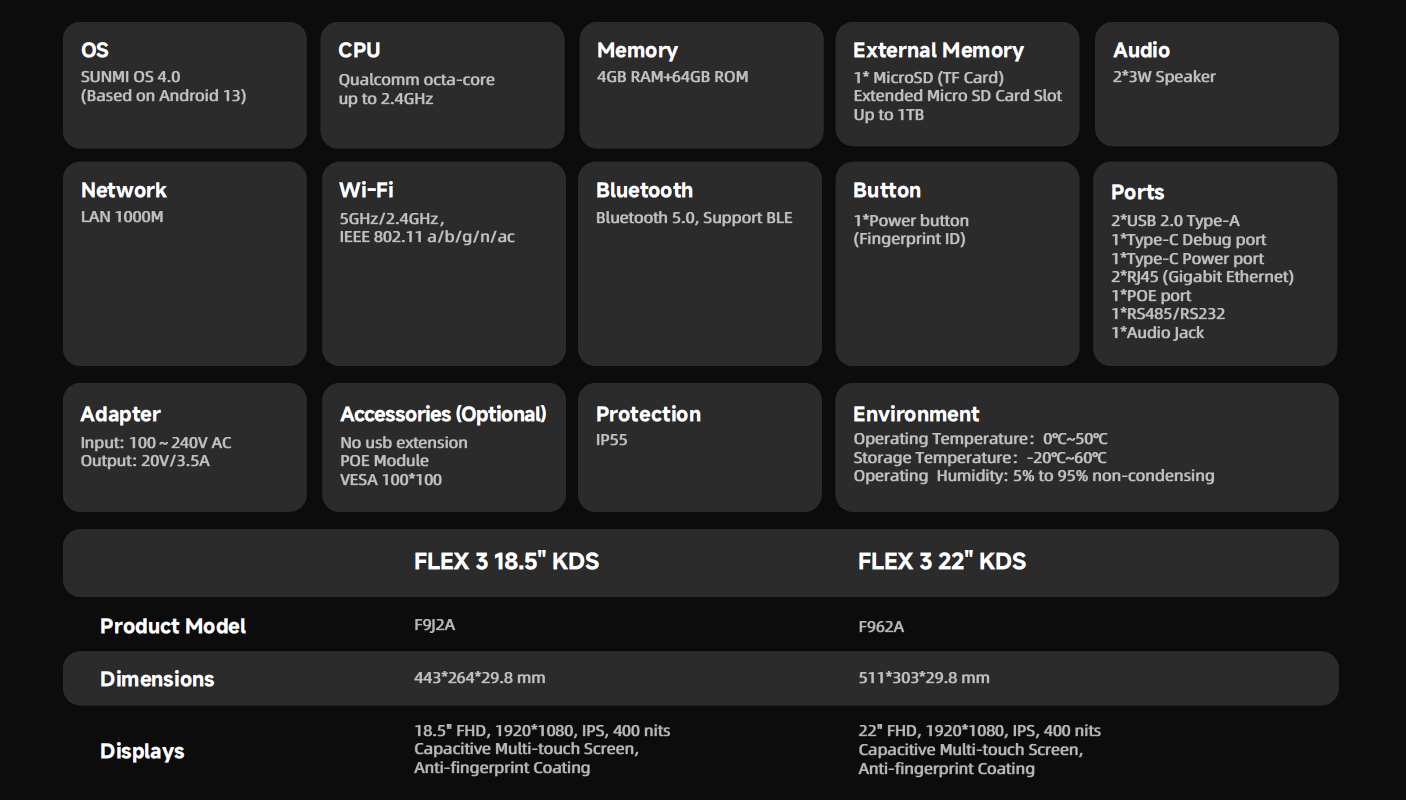Image resolution: width=1406 pixels, height=800 pixels.
Task: Click the Button card heading
Action: coord(886,190)
